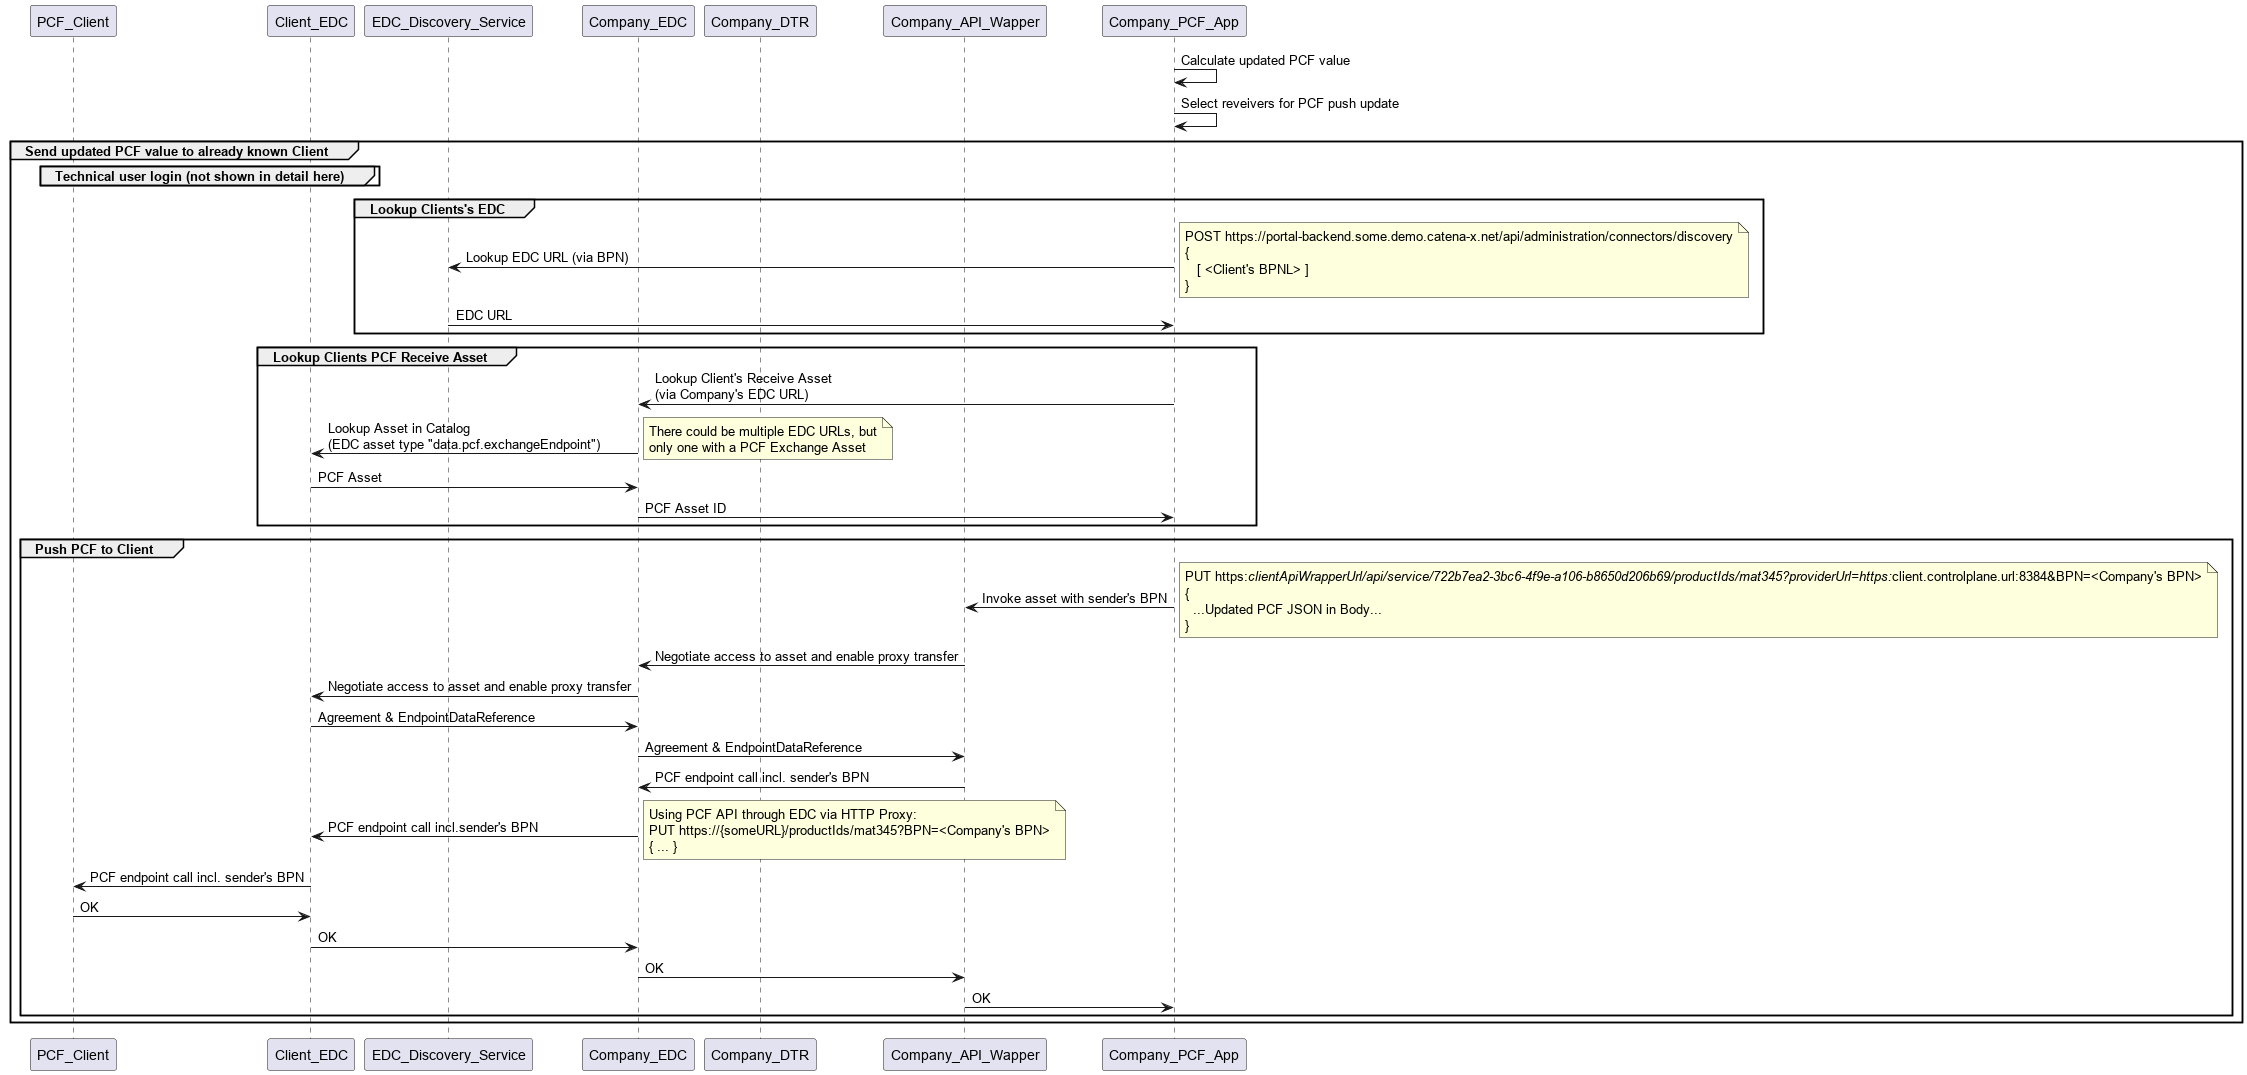Viewport: 2247px width, 1075px height.
Task: Click the 'multiple EDC URLs' note
Action: (x=767, y=439)
